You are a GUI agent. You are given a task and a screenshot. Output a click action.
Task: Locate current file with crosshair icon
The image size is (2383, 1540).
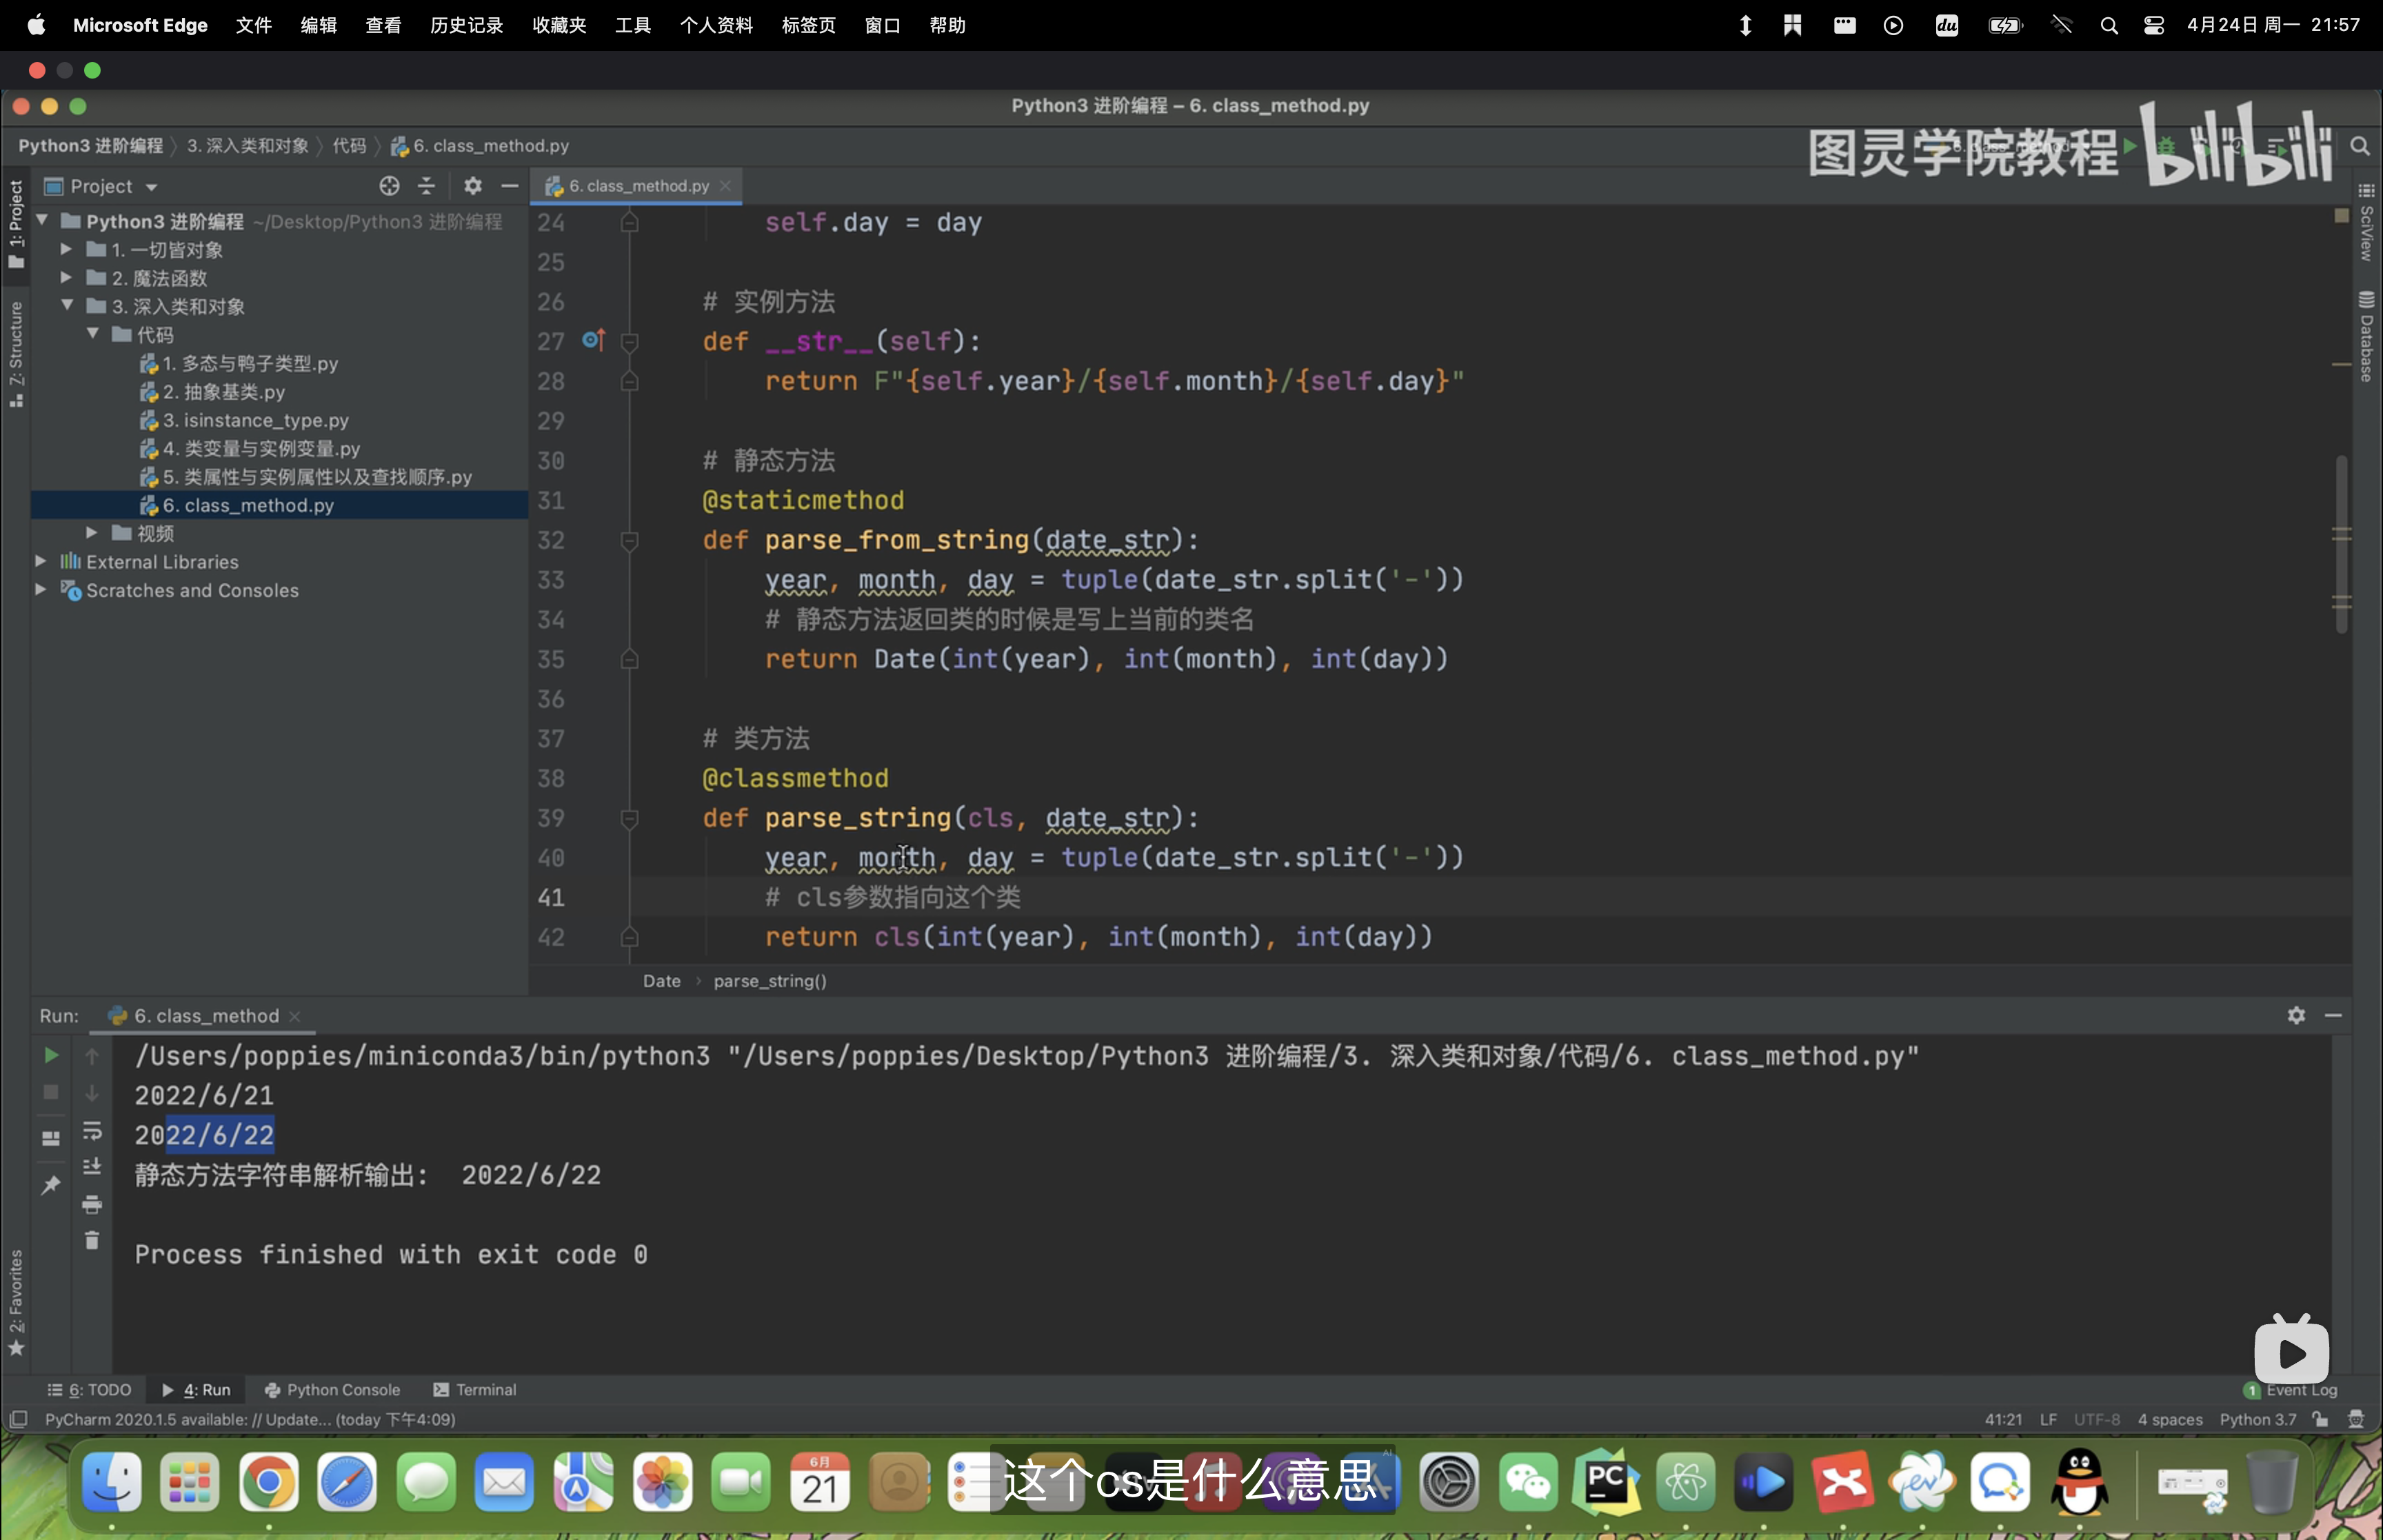(389, 186)
